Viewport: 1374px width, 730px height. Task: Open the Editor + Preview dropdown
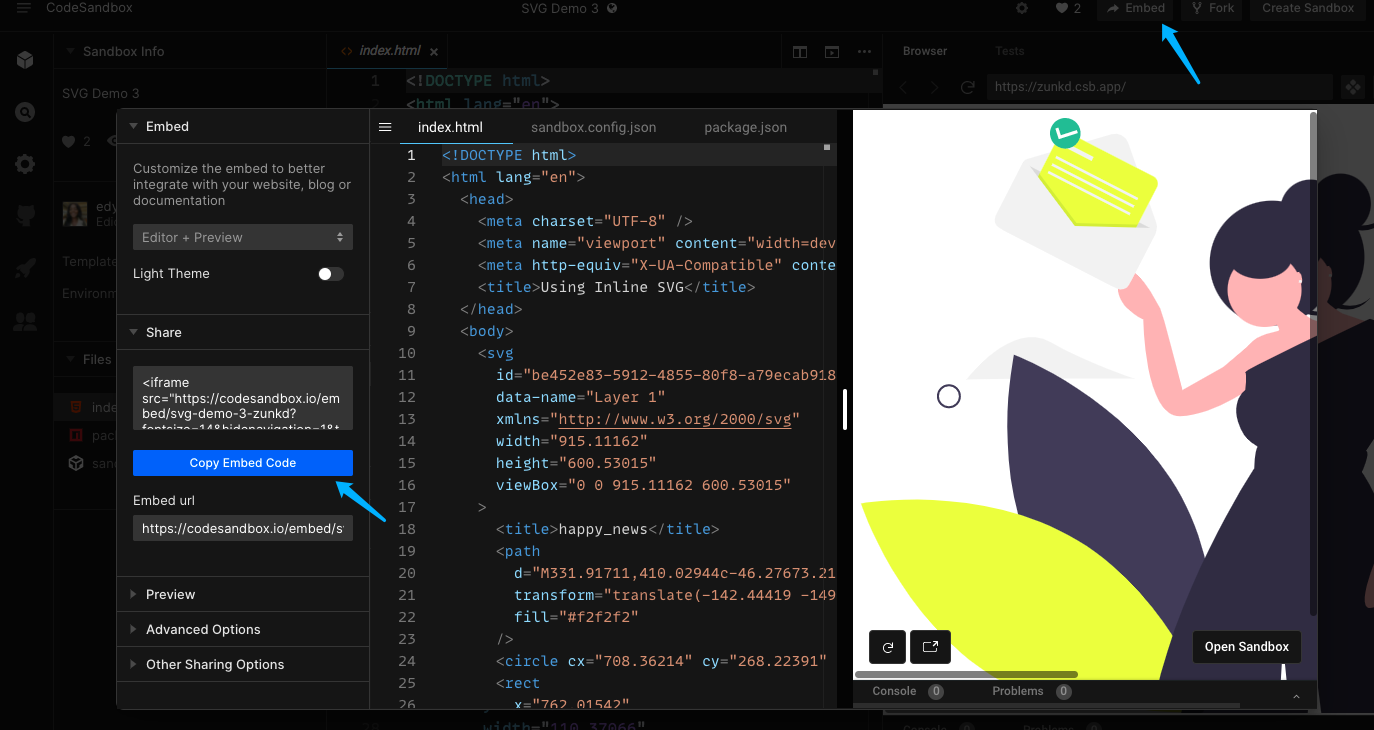243,237
